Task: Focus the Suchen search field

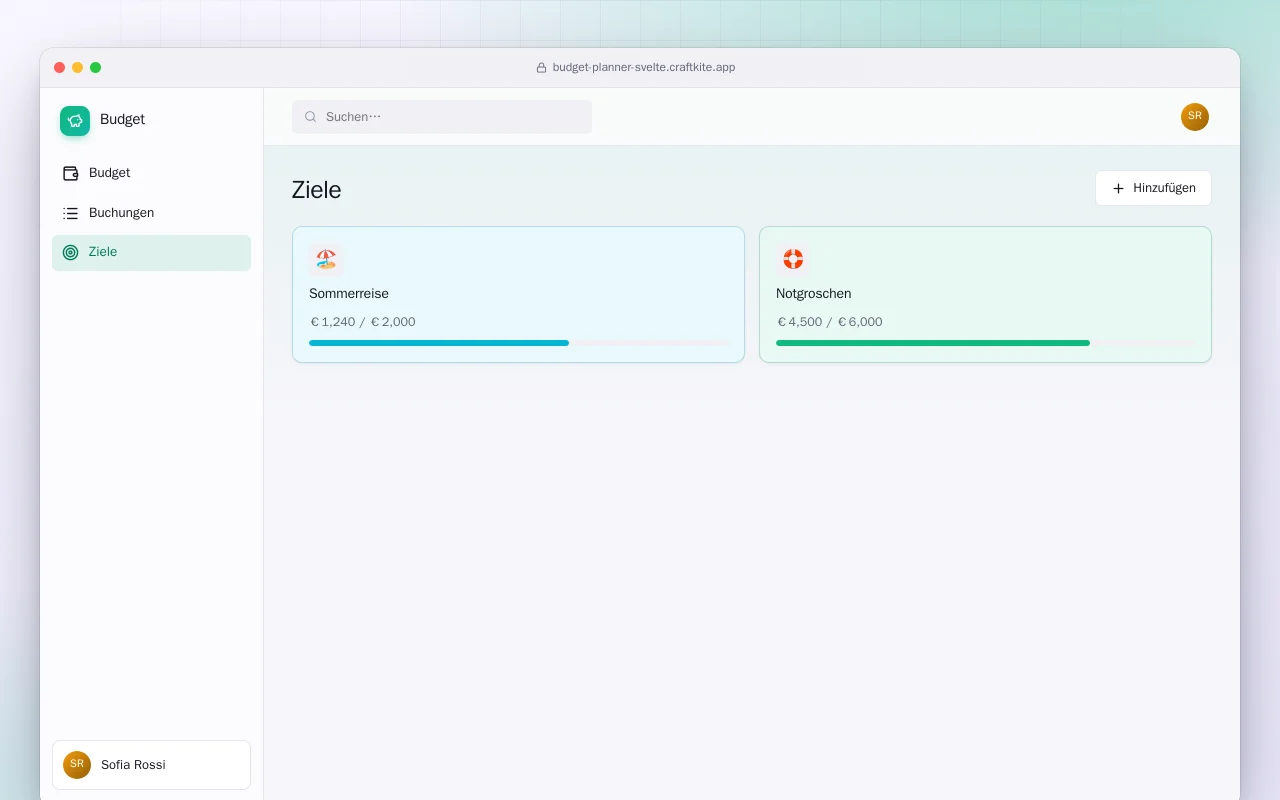Action: coord(442,117)
